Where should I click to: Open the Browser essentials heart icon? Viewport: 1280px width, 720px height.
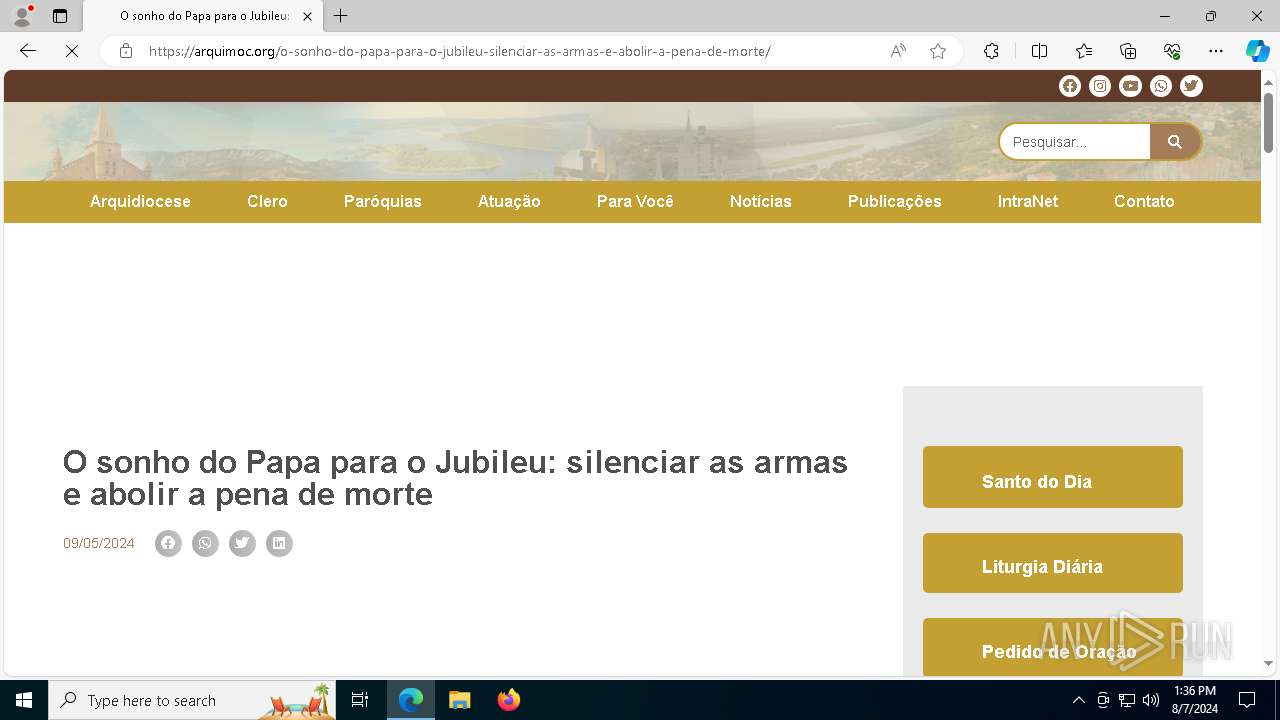1172,51
